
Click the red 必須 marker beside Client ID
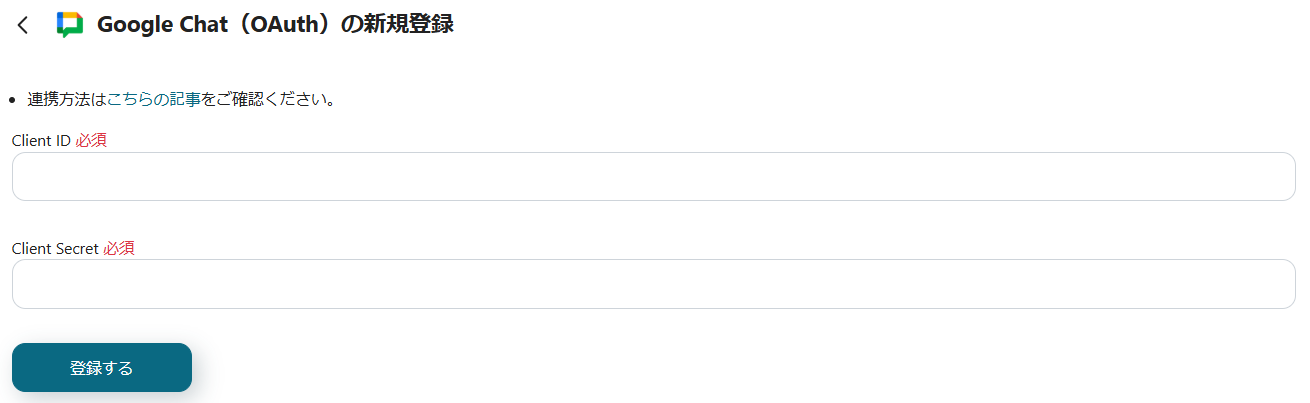coord(91,140)
